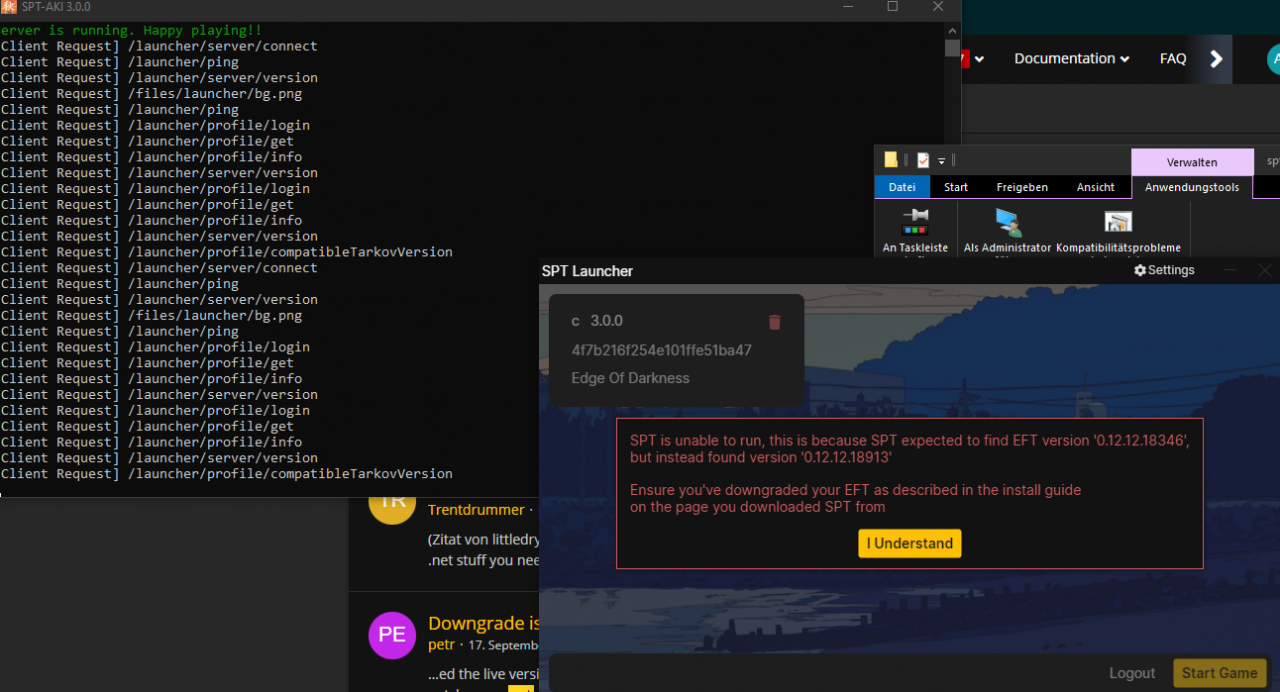
Task: Click the TR user avatar in forum
Action: pos(392,506)
